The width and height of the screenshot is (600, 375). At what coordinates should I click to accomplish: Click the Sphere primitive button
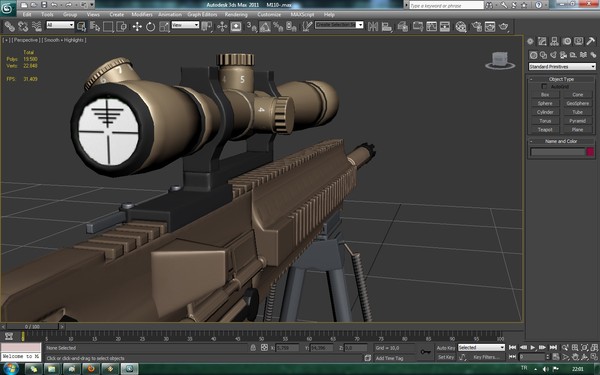coord(545,103)
